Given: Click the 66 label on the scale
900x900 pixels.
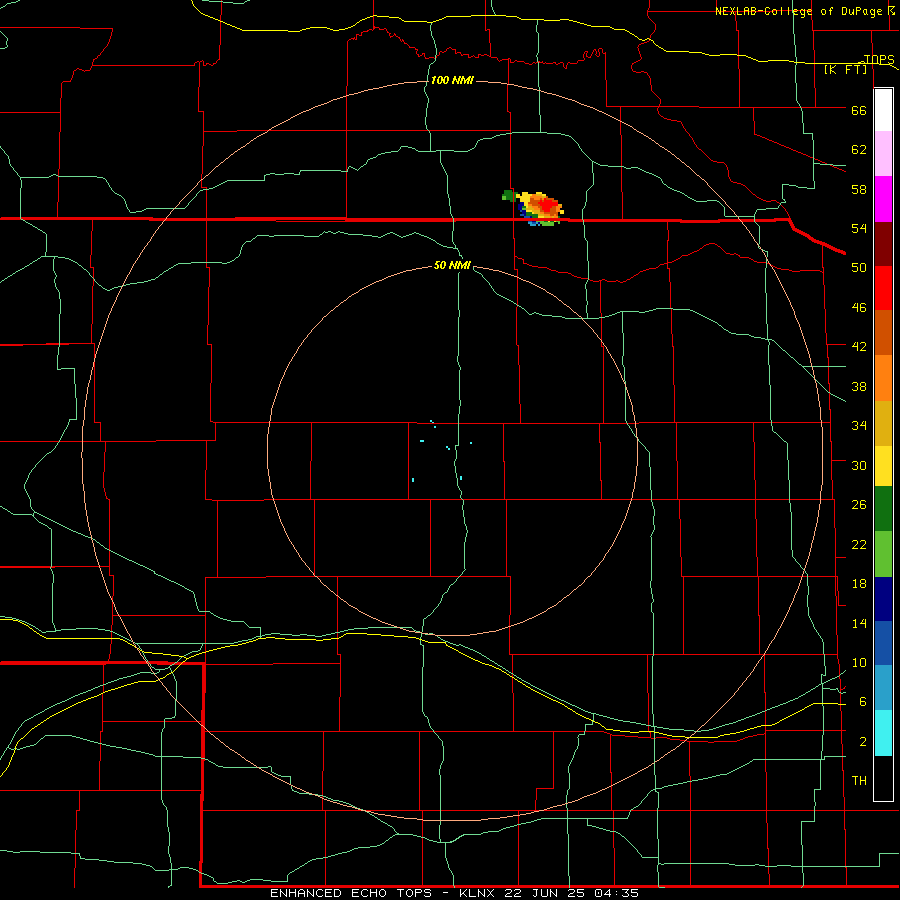Looking at the screenshot, I should click(859, 110).
